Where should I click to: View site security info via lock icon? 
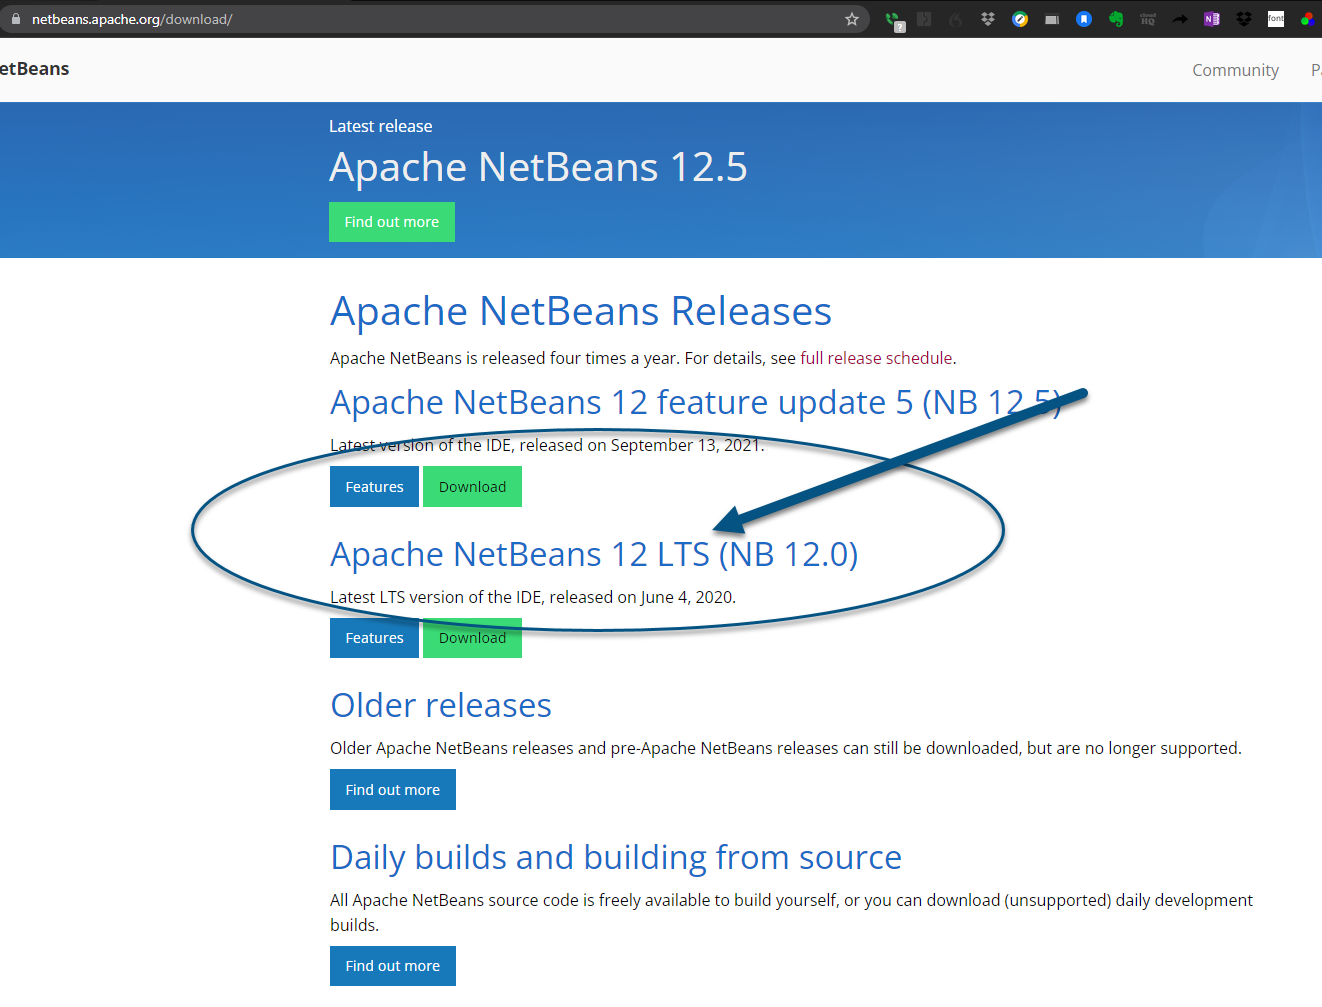tap(16, 19)
